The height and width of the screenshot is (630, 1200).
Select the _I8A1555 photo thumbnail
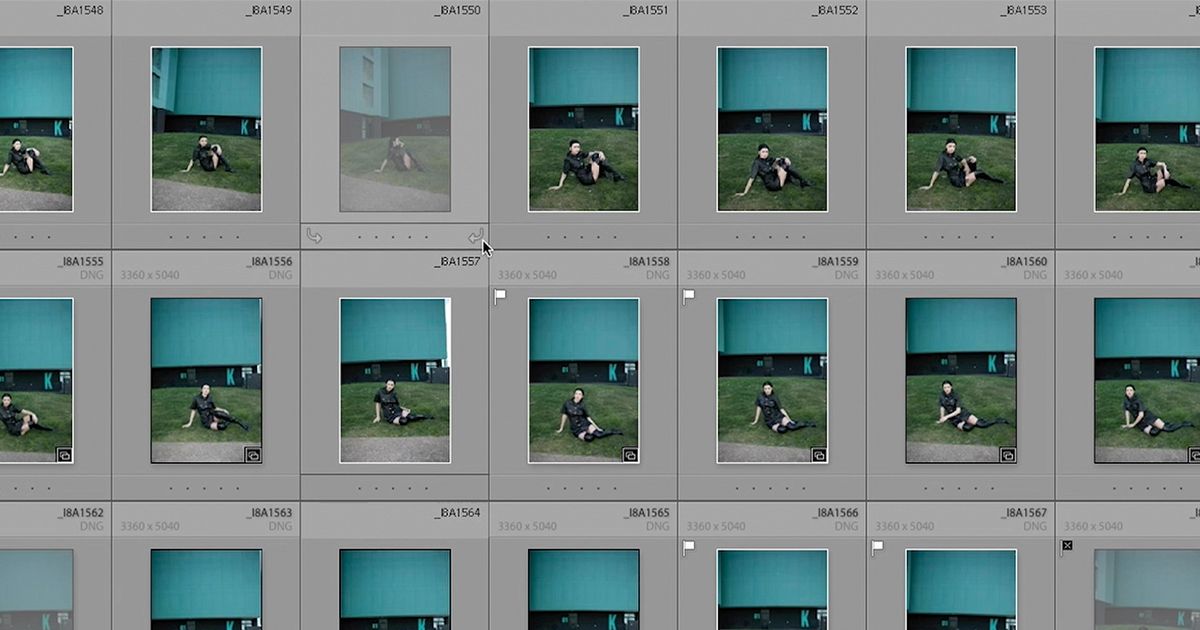[36, 380]
